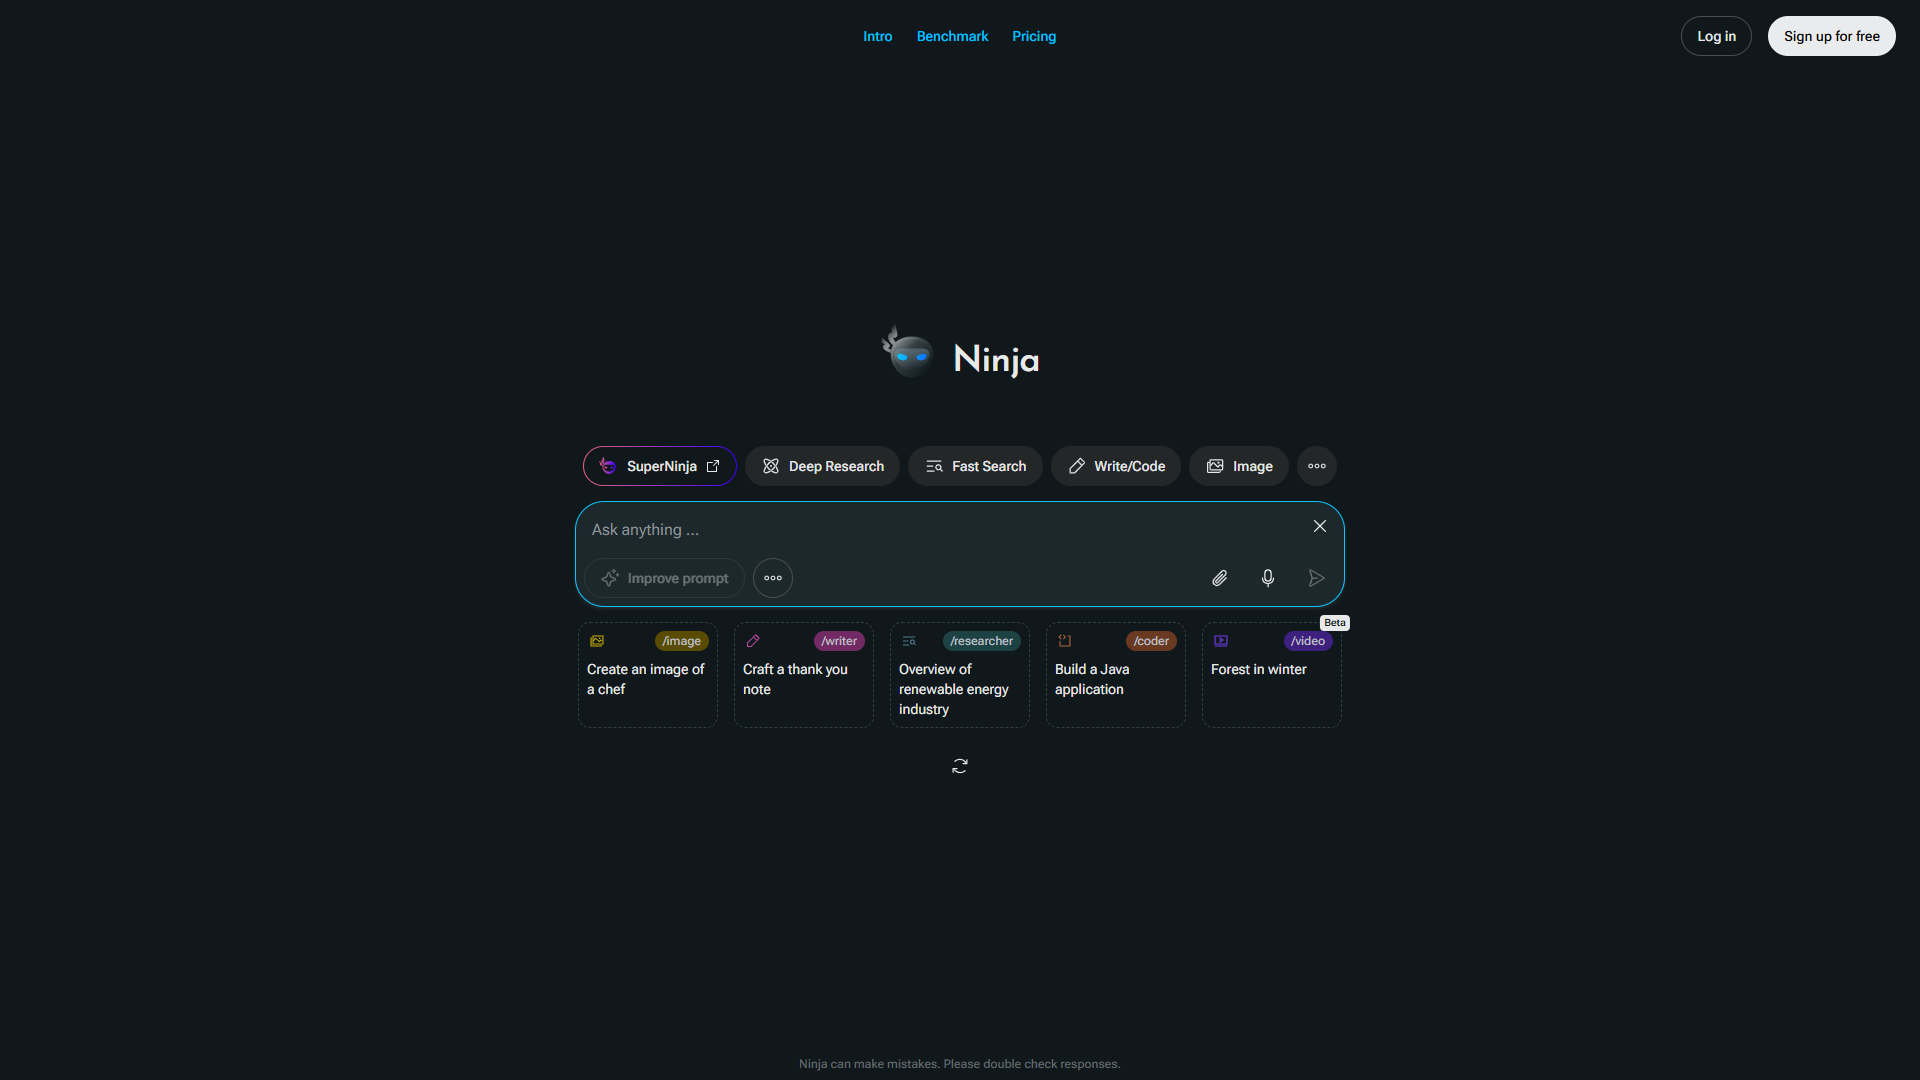The width and height of the screenshot is (1920, 1080).
Task: Click the Log in button
Action: pos(1716,36)
